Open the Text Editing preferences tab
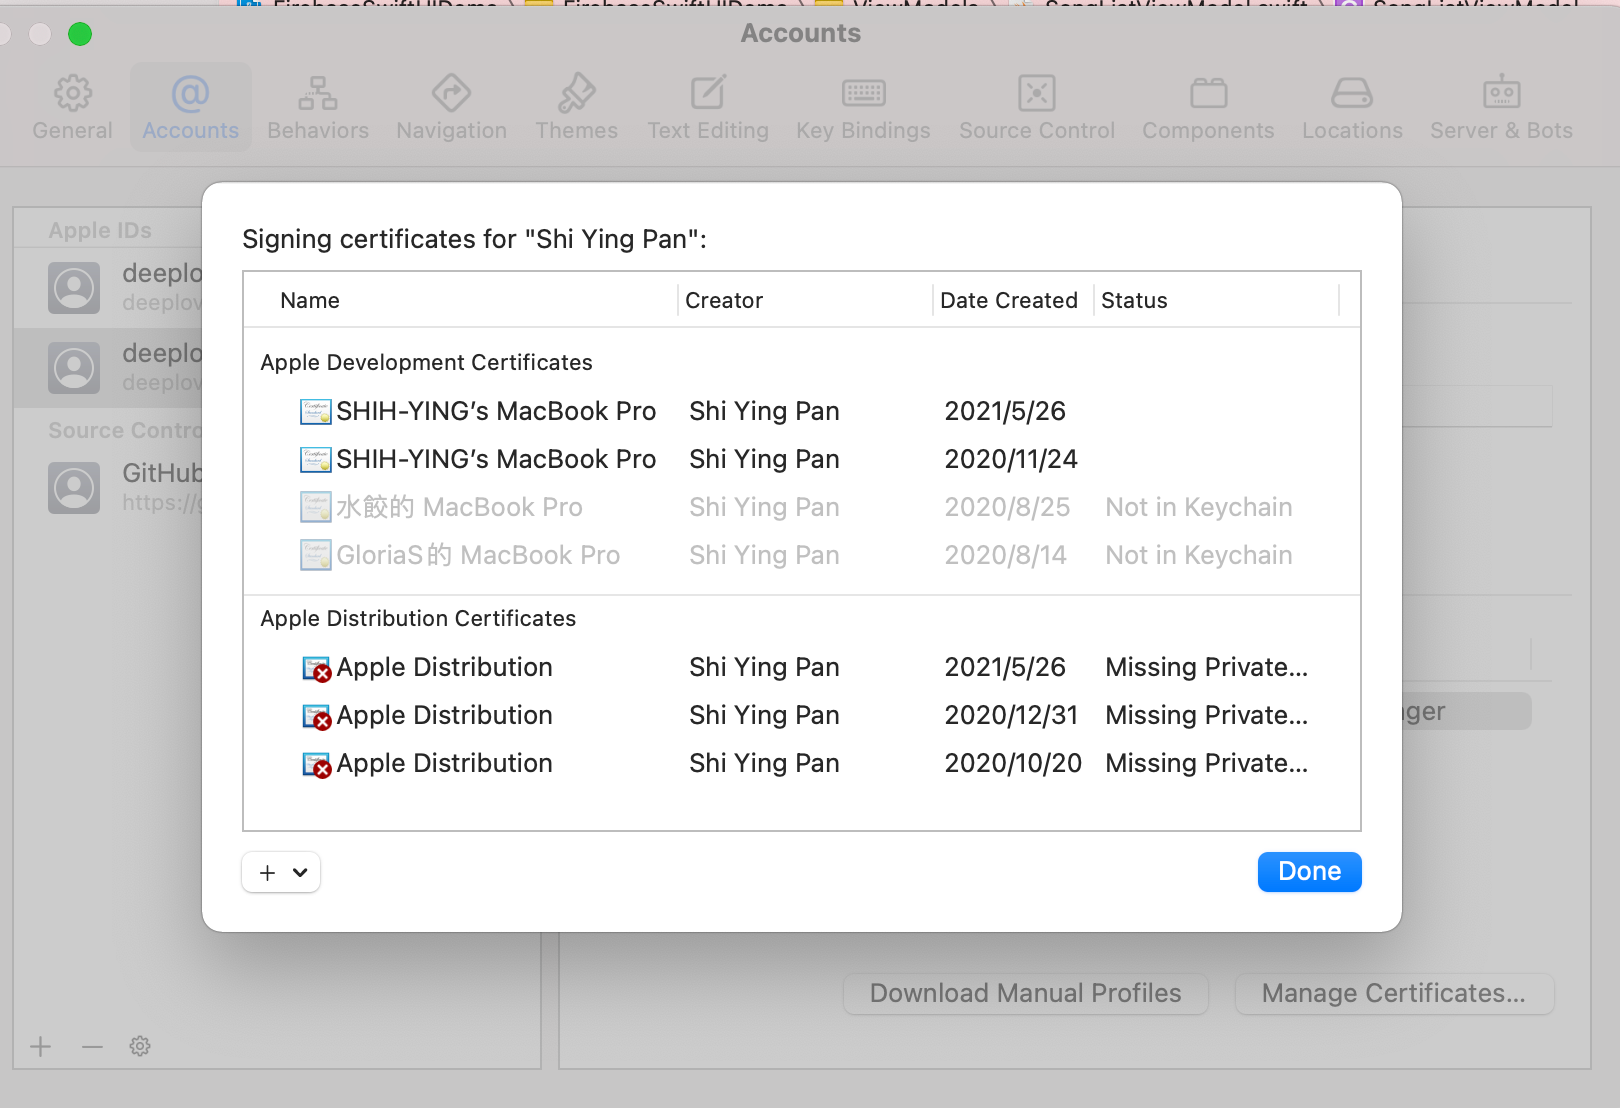 (x=708, y=107)
